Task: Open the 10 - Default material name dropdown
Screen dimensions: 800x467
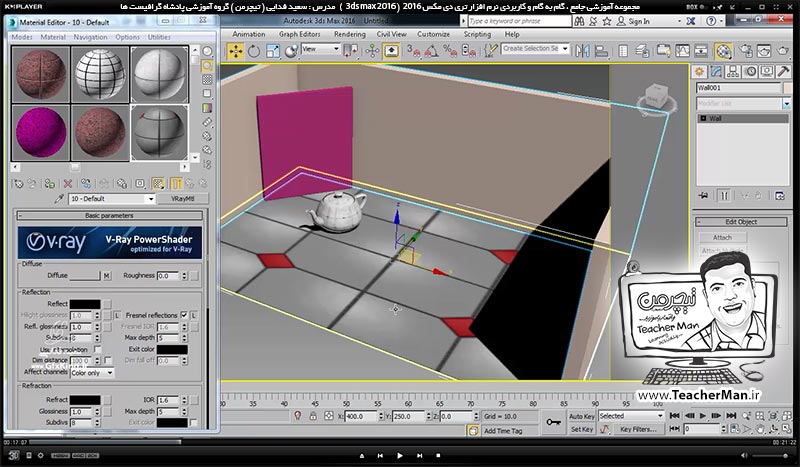Action: click(151, 199)
